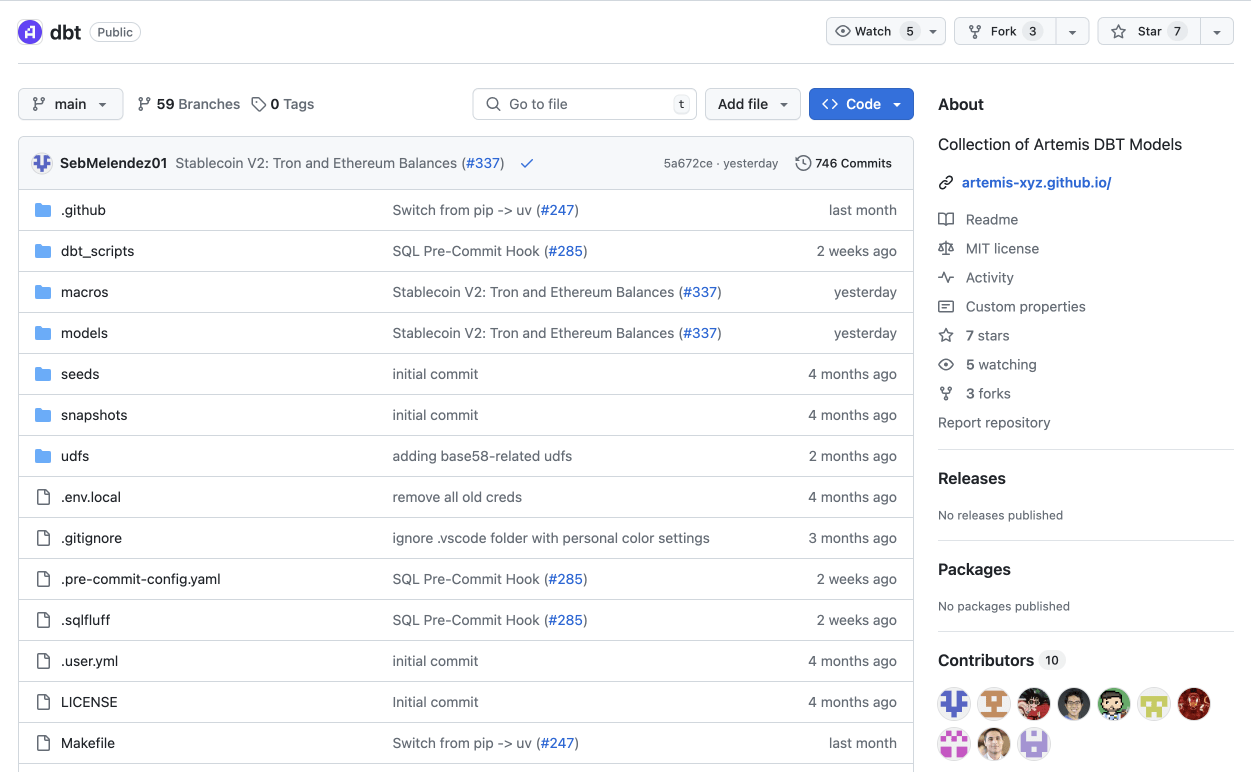Open commit hash 5a672ce
This screenshot has width=1251, height=772.
688,164
